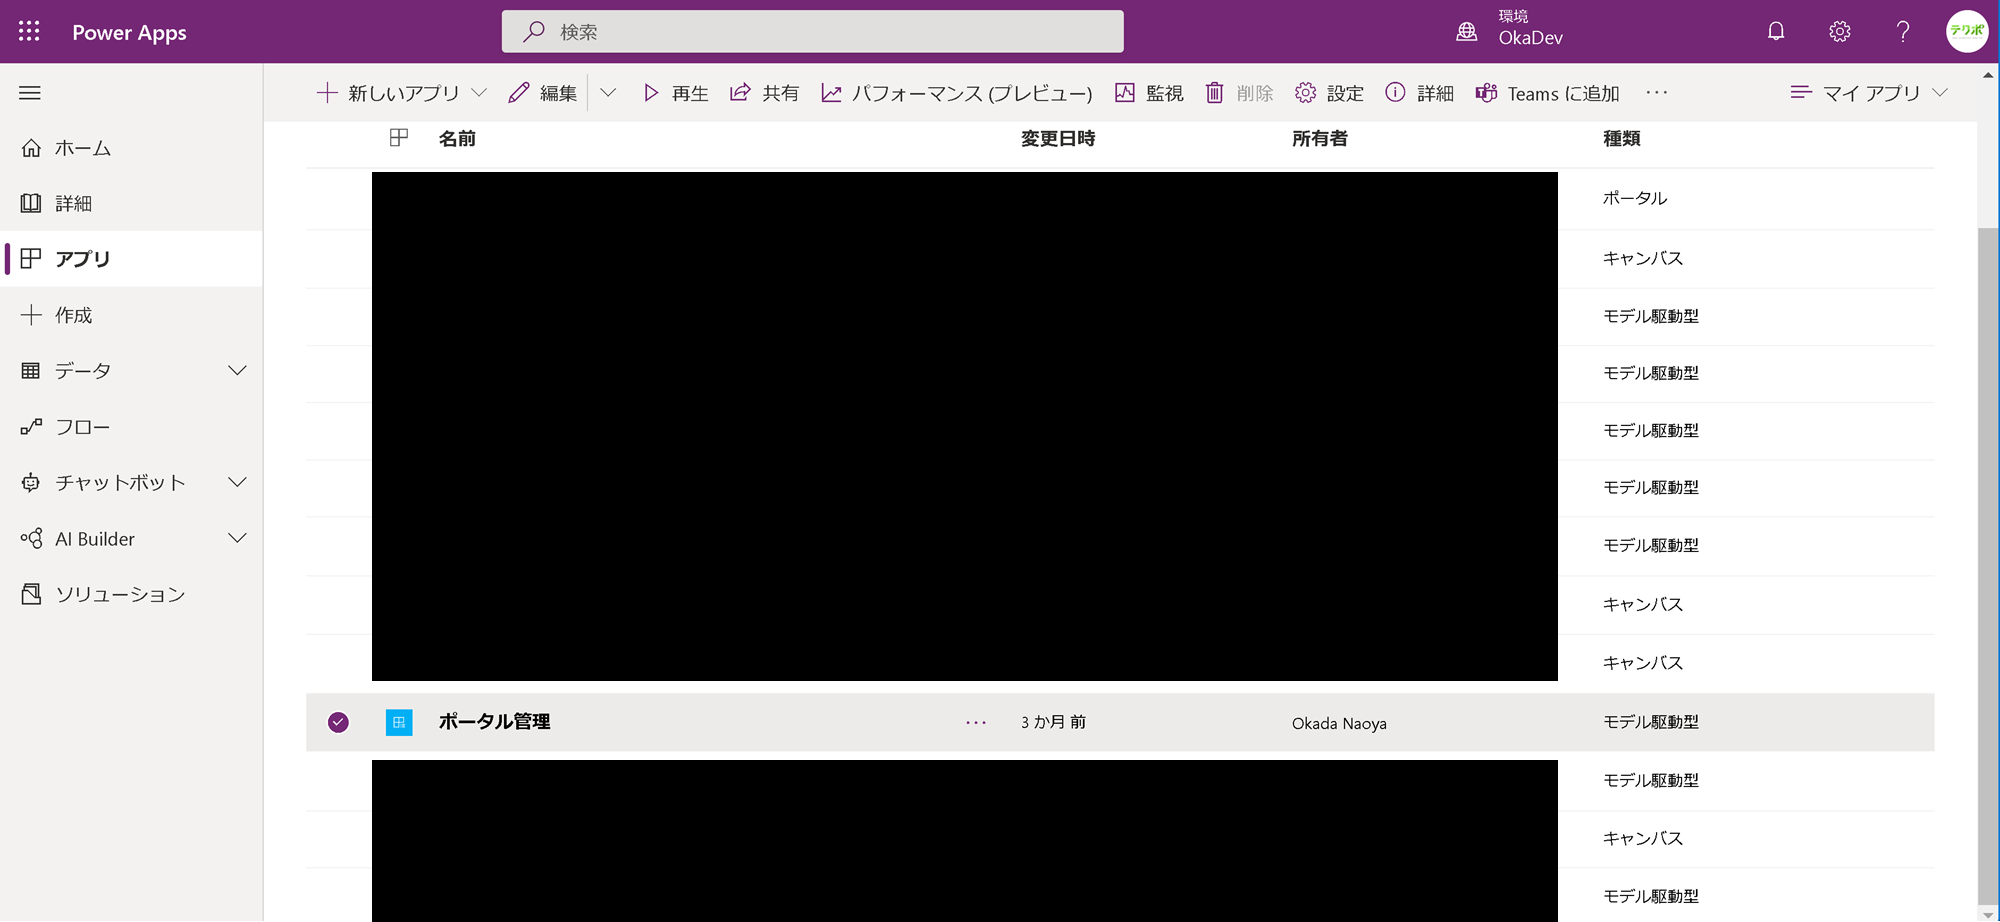2000x922 pixels.
Task: Click the Okada Naoya owner cell
Action: tap(1339, 723)
